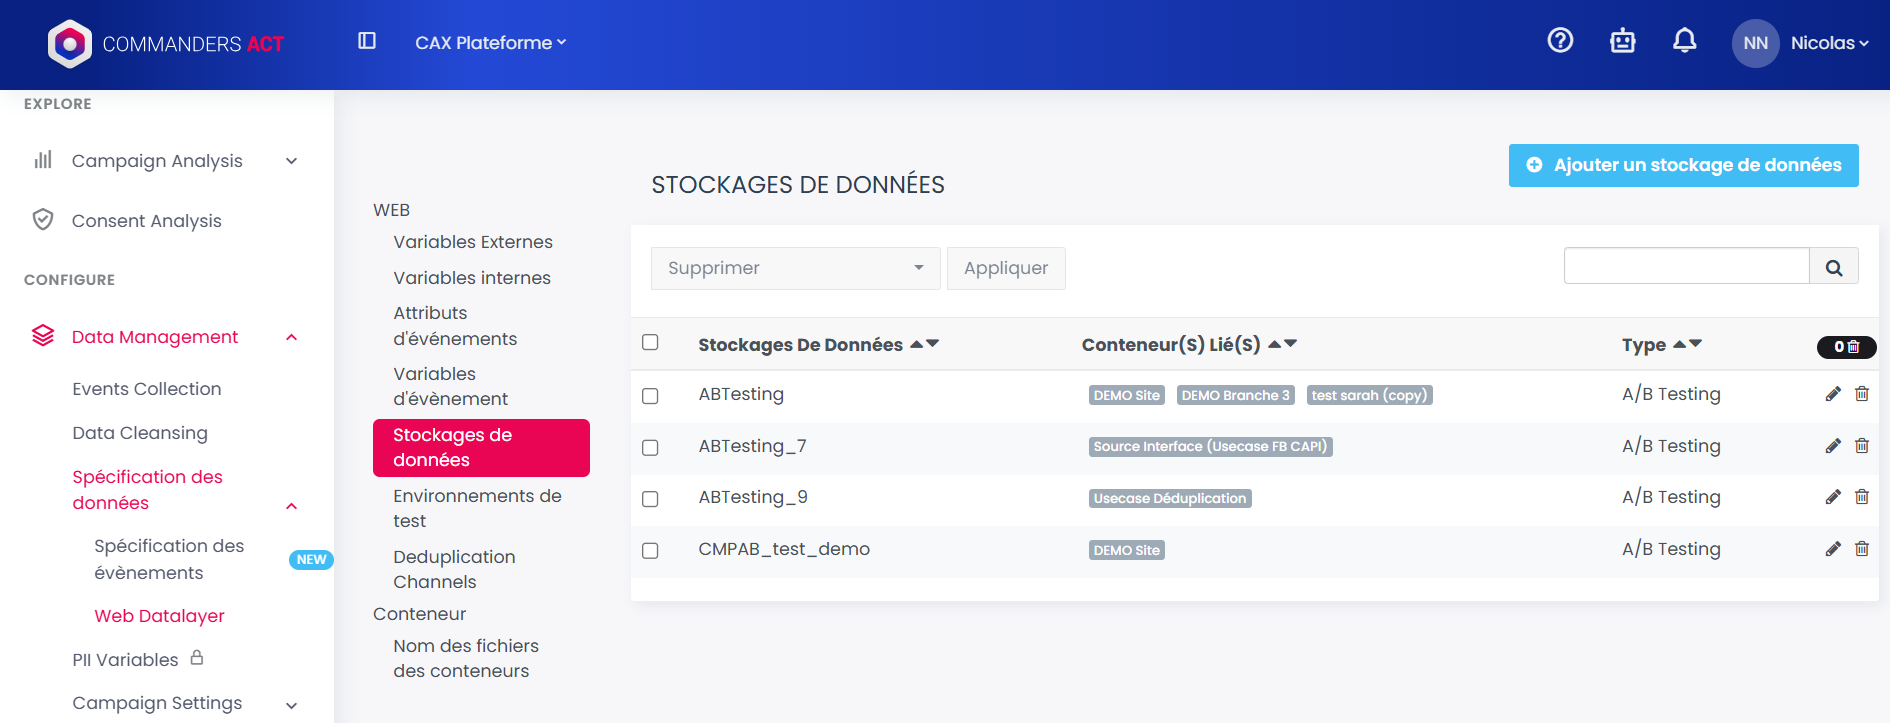This screenshot has width=1890, height=723.
Task: Delete CMPAB_test_demo using its trash icon
Action: tap(1861, 549)
